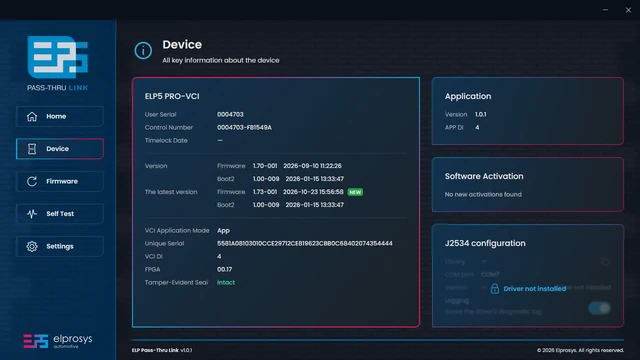Screen dimensions: 640x360
Task: Click latest firmware version 1.73-001
Action: click(265, 192)
